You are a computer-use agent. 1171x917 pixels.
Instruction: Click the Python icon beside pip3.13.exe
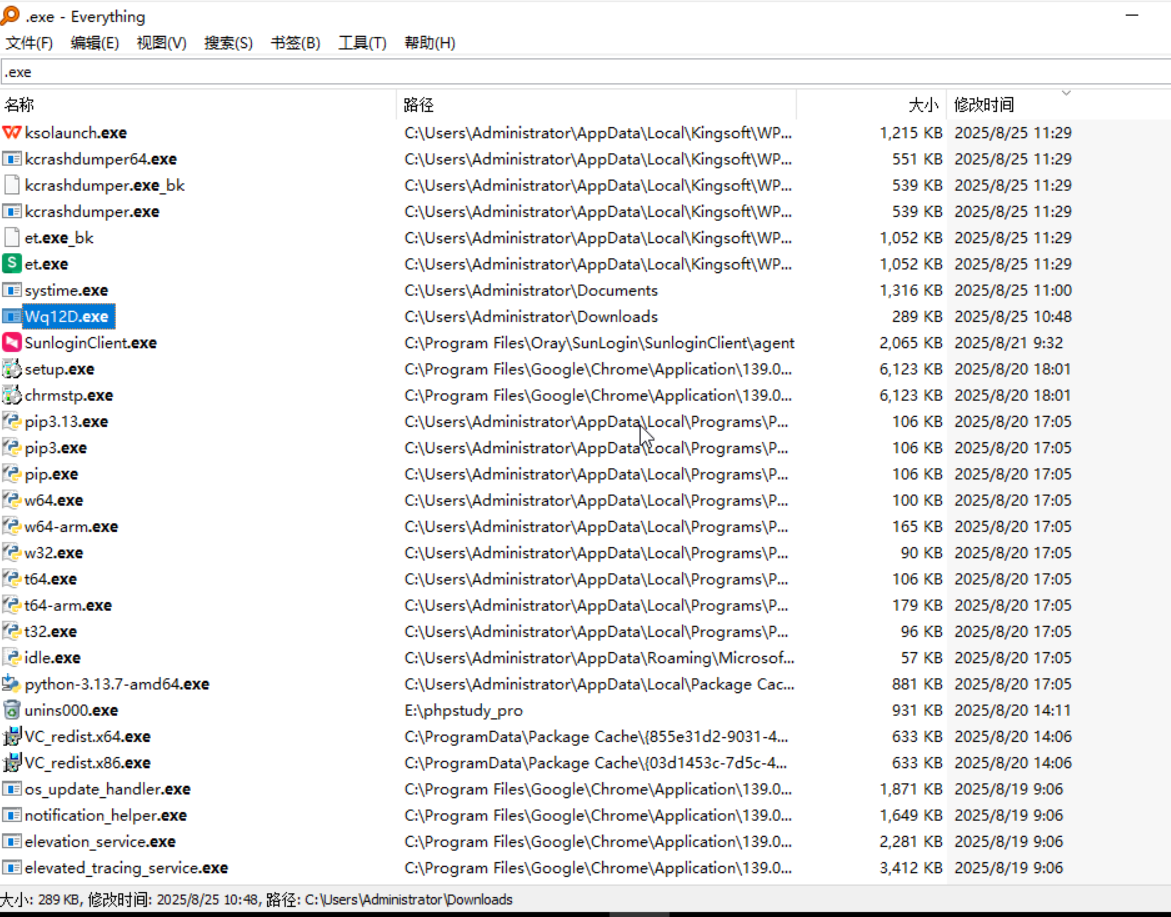[x=12, y=421]
